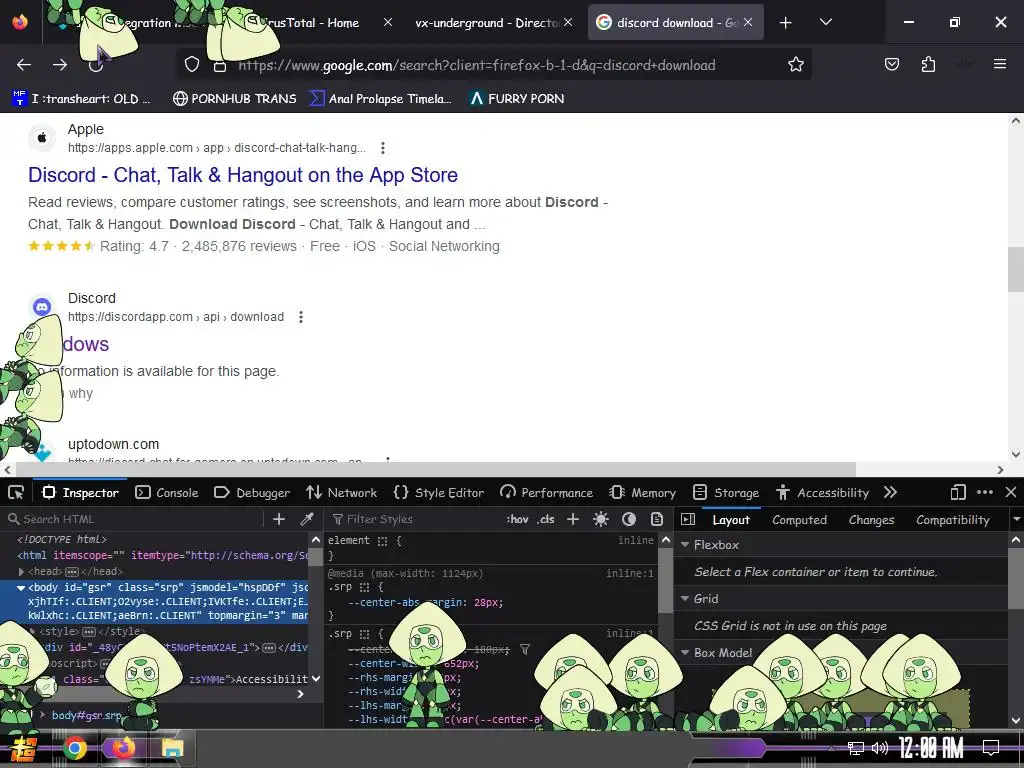1024x768 pixels.
Task: Toggle the .cls classes panel
Action: [546, 519]
